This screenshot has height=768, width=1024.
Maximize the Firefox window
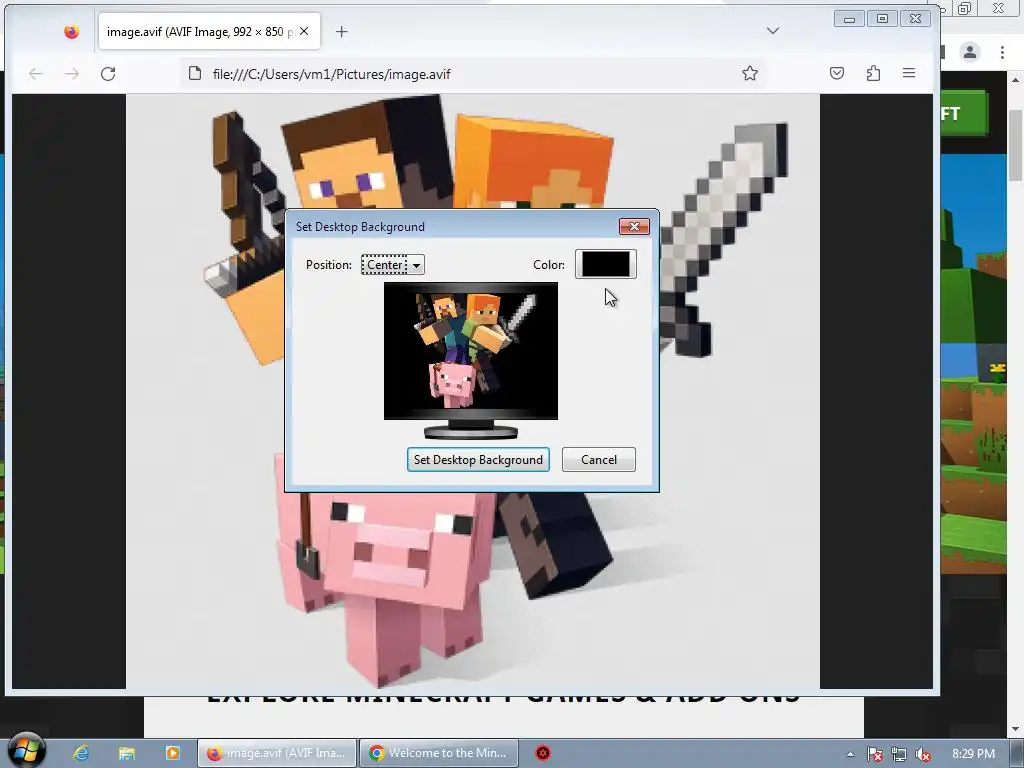[x=882, y=19]
